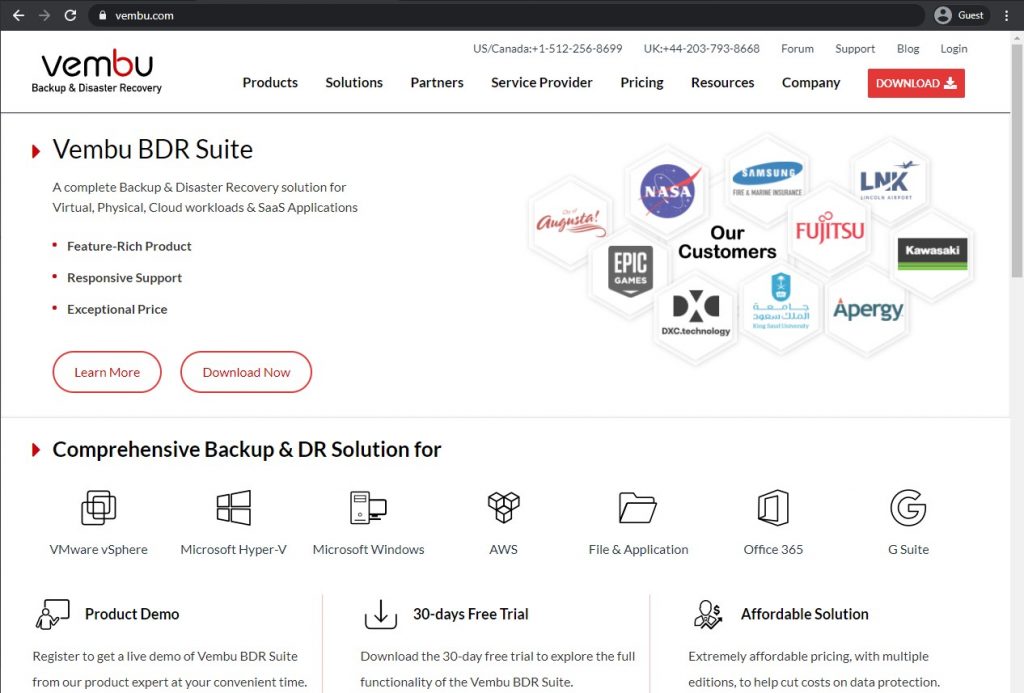The width and height of the screenshot is (1024, 693).
Task: Click the G Suite icon
Action: (x=908, y=508)
